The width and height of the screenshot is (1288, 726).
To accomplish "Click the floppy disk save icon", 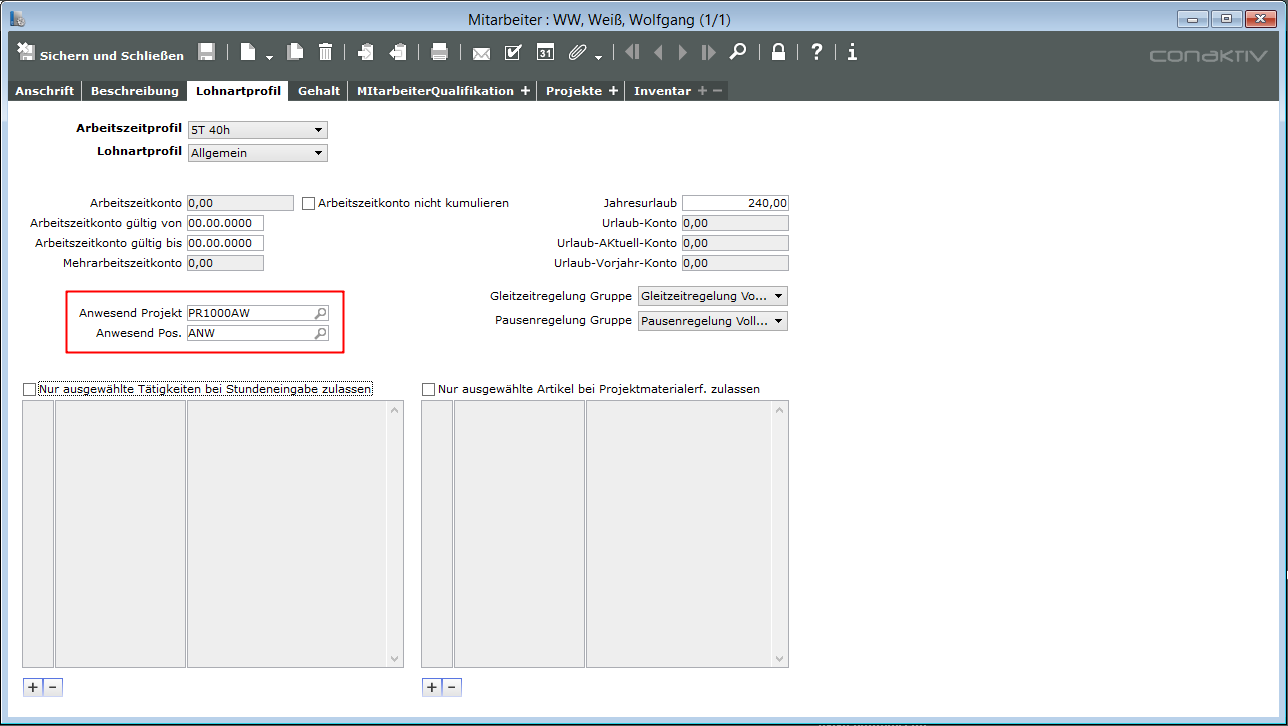I will pos(206,53).
